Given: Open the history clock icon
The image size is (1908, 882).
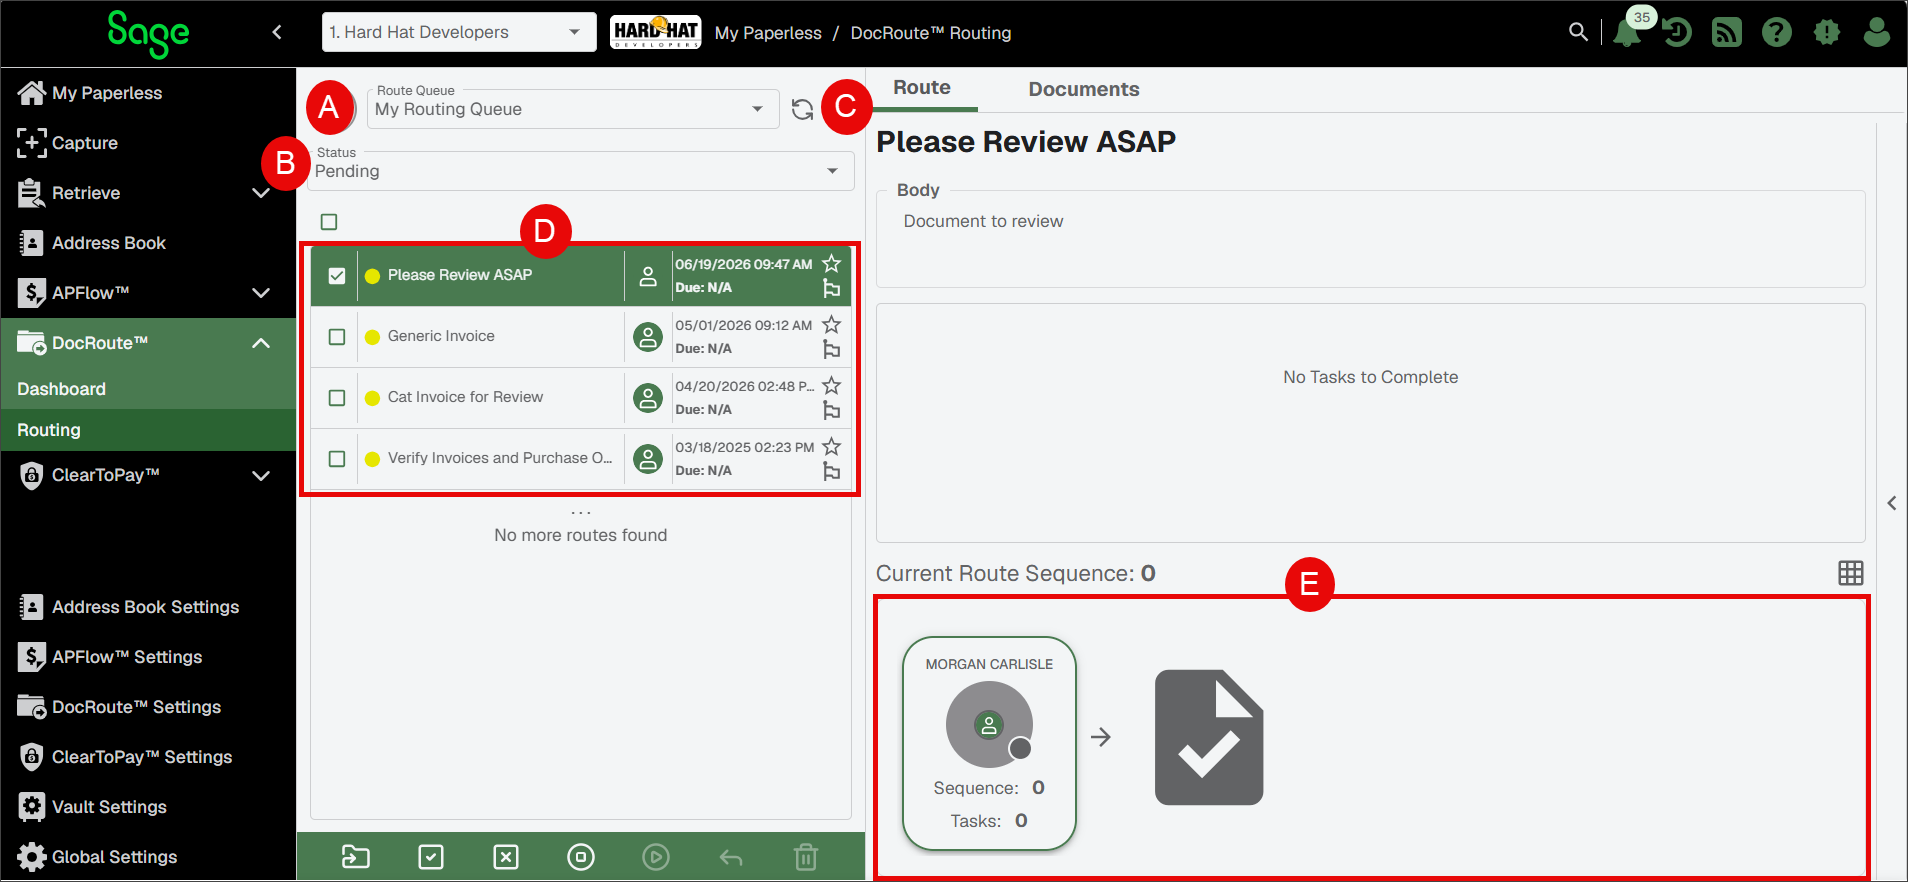Looking at the screenshot, I should [1677, 33].
